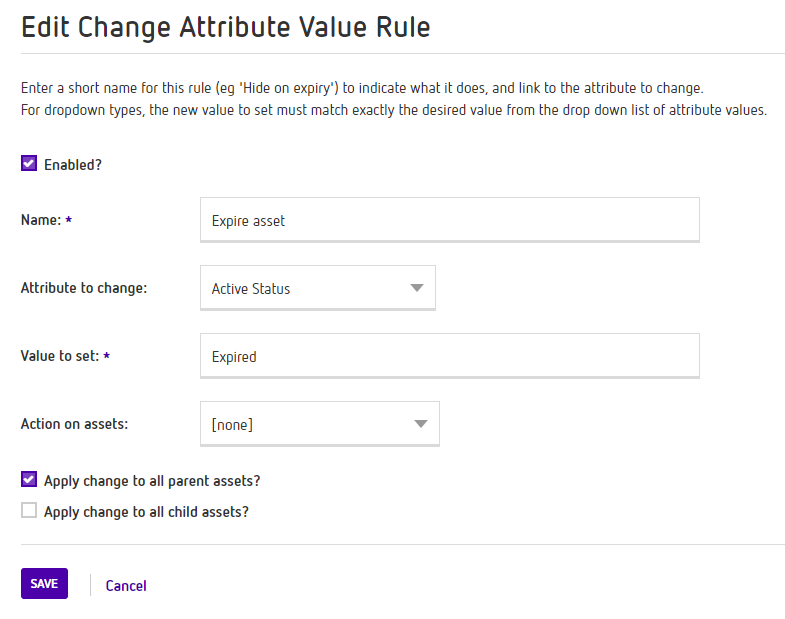
Task: Click the instruction text about short rule name
Action: [x=362, y=88]
